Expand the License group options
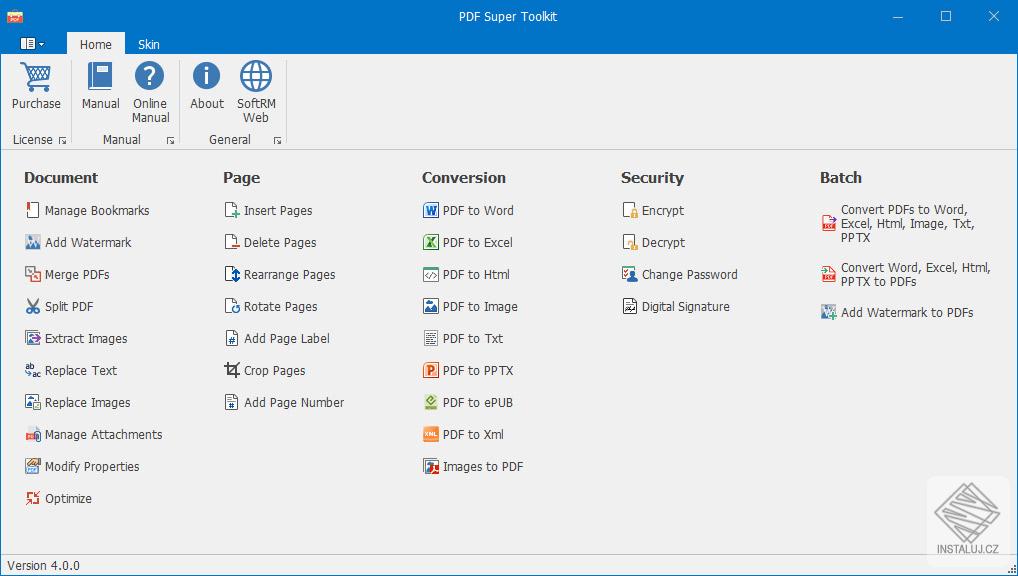This screenshot has width=1018, height=576. pyautogui.click(x=61, y=140)
